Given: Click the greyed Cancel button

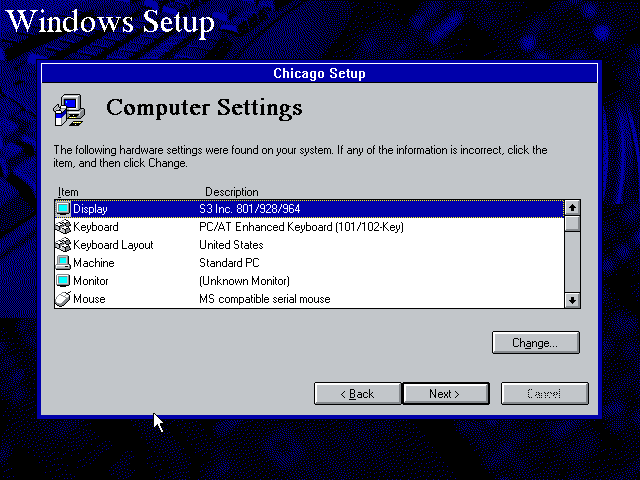Looking at the screenshot, I should click(544, 393).
